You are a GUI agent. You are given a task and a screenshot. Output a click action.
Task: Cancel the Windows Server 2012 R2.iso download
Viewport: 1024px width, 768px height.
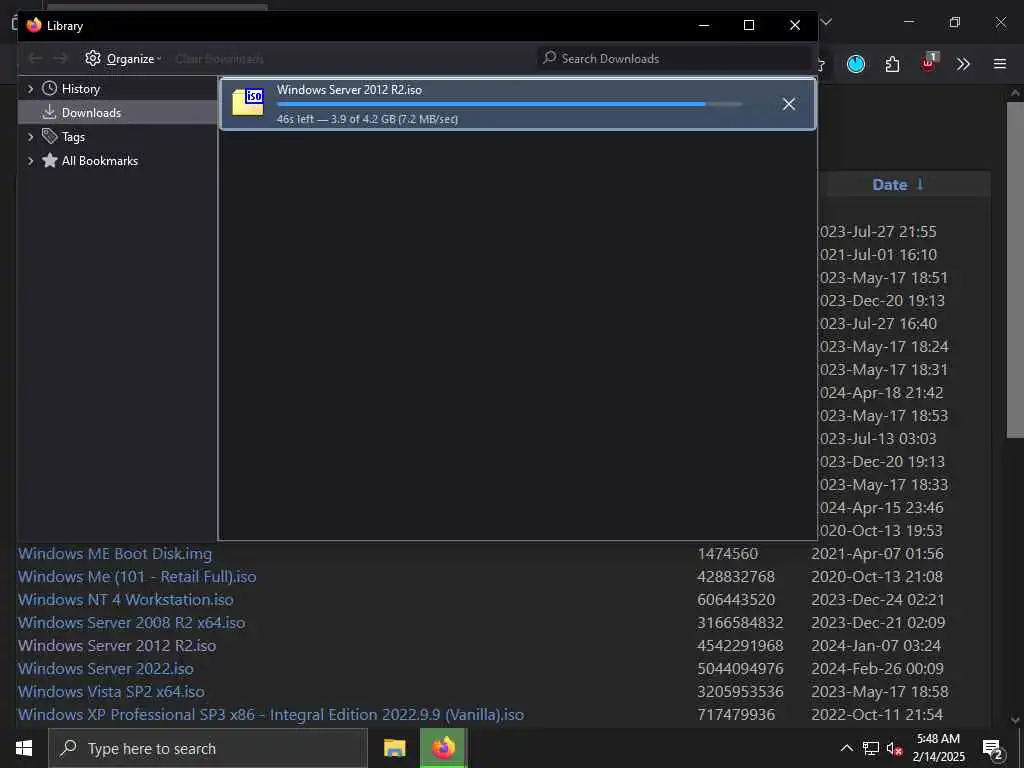(x=789, y=104)
